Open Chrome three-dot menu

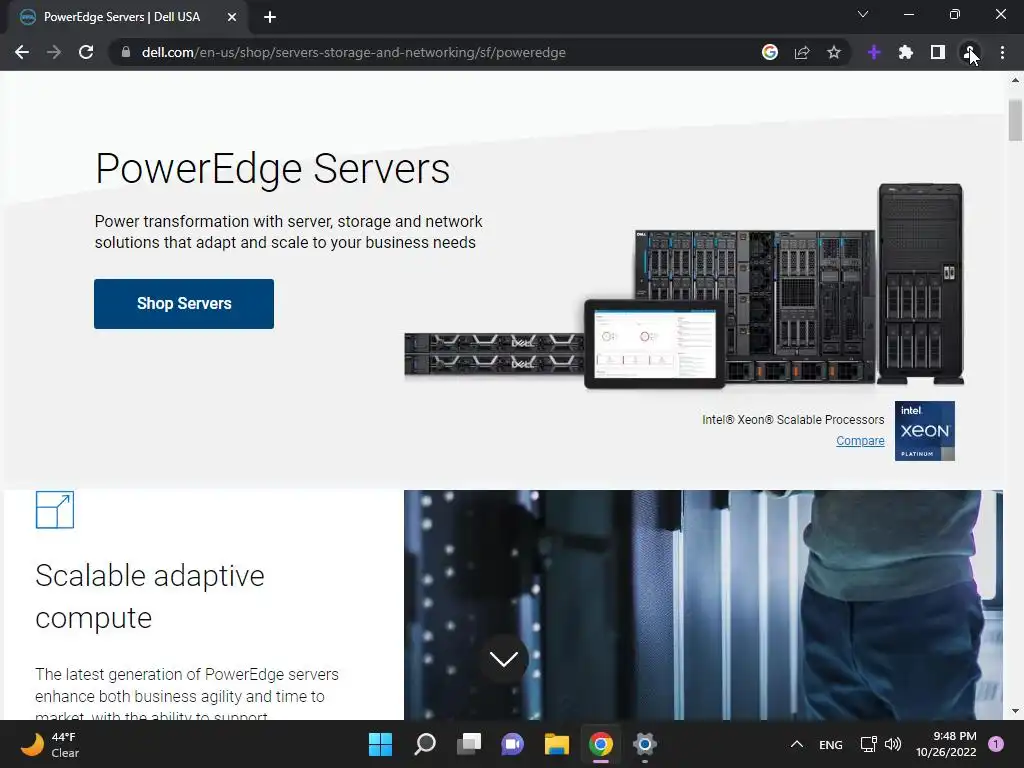1002,52
